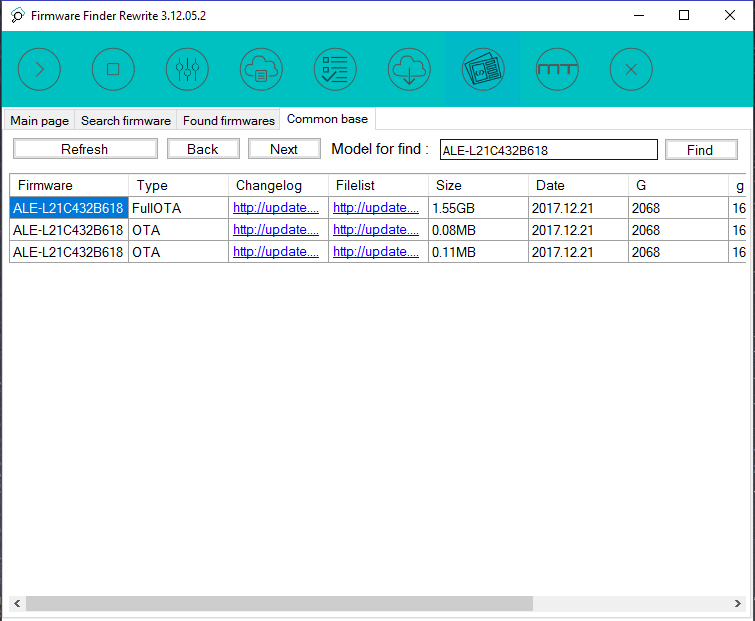Select firmware cell in the 0.11MB row

(x=69, y=252)
